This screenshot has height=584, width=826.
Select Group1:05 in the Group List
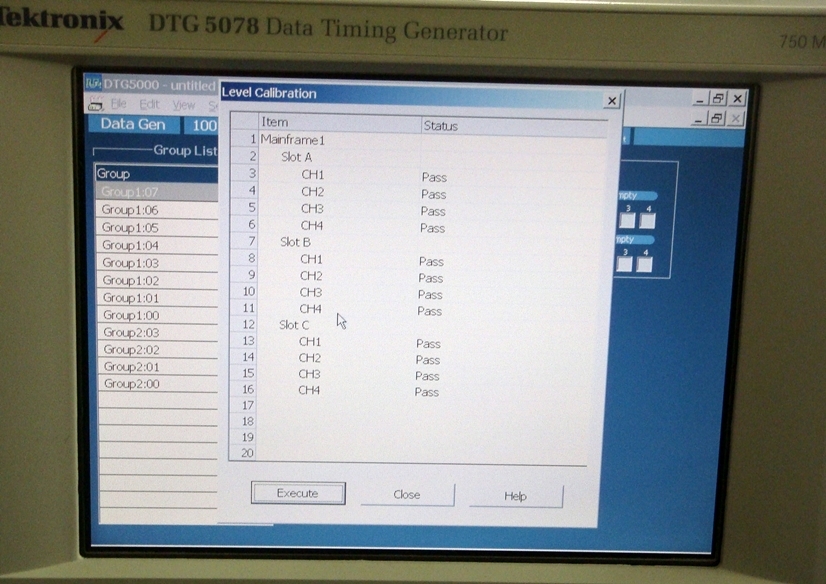pos(158,227)
